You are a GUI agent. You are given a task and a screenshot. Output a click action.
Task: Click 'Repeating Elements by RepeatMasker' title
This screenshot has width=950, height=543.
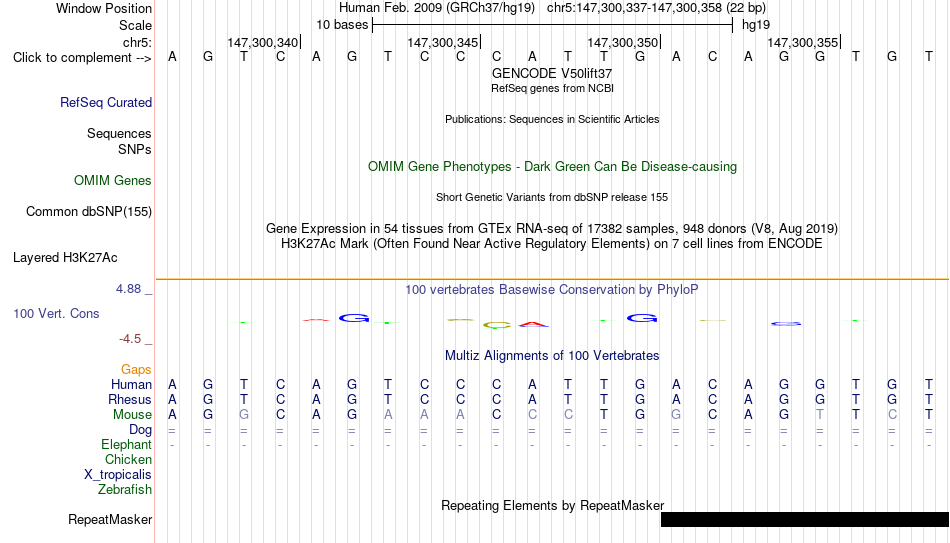coord(552,505)
